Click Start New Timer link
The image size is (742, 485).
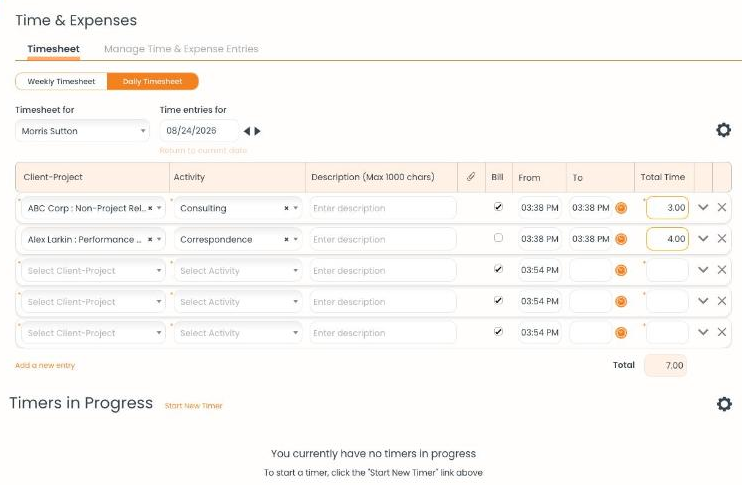(x=193, y=406)
